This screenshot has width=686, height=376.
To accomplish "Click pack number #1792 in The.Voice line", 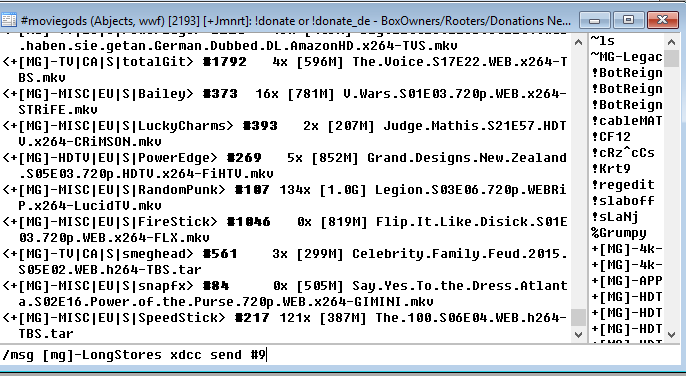I will (225, 62).
